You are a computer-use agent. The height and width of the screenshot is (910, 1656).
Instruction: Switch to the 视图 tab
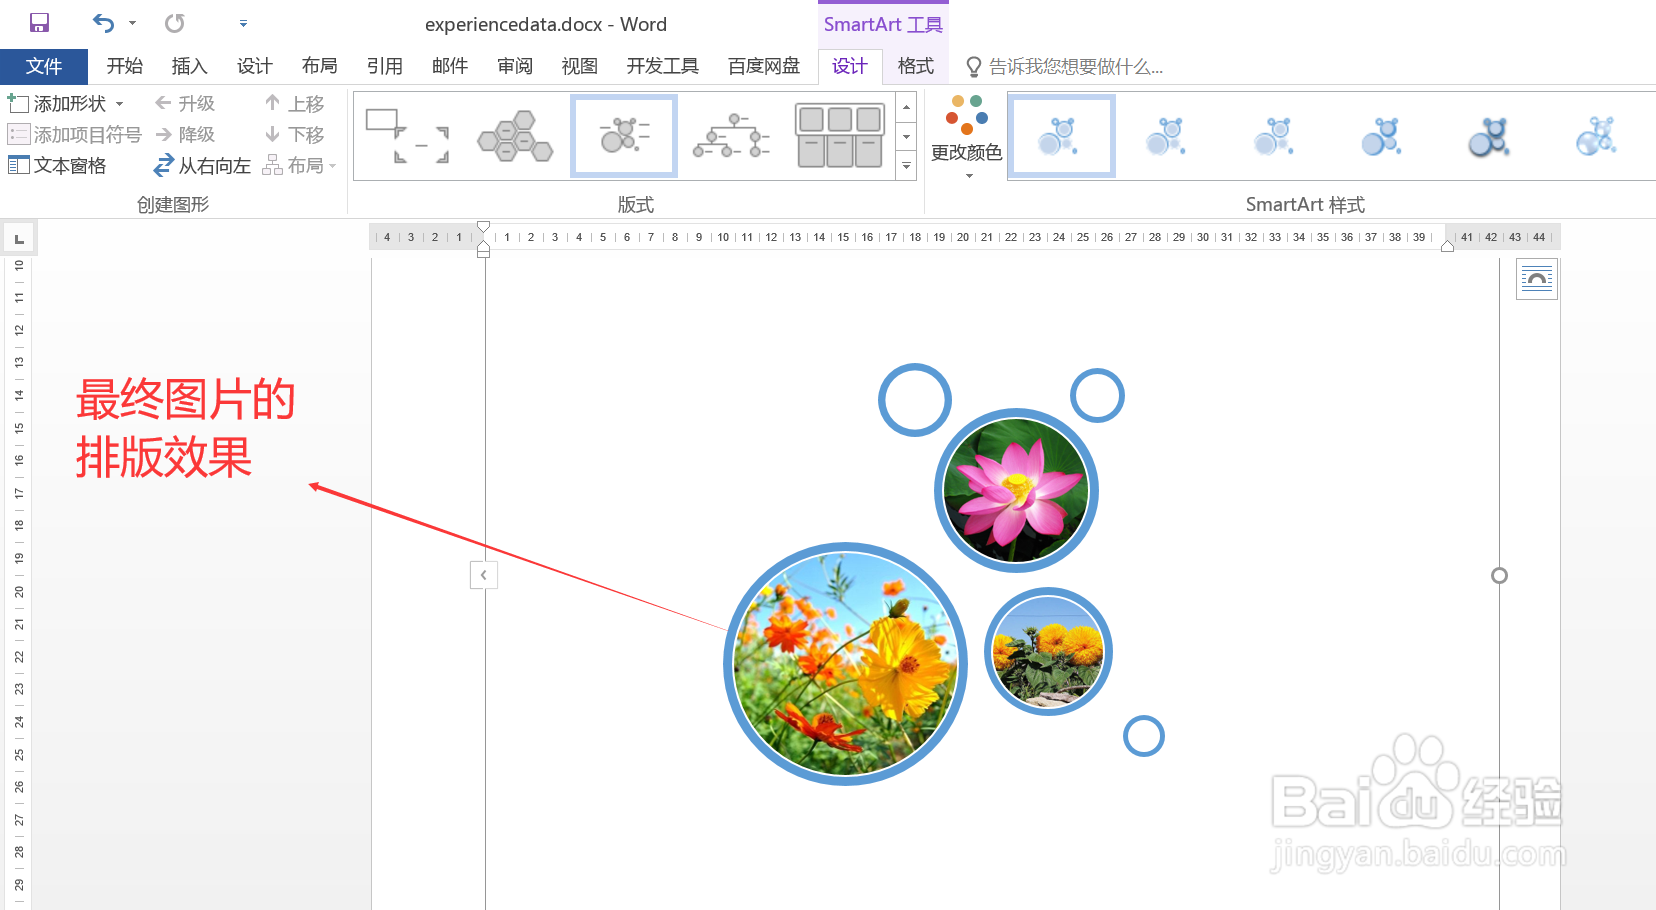[x=580, y=66]
